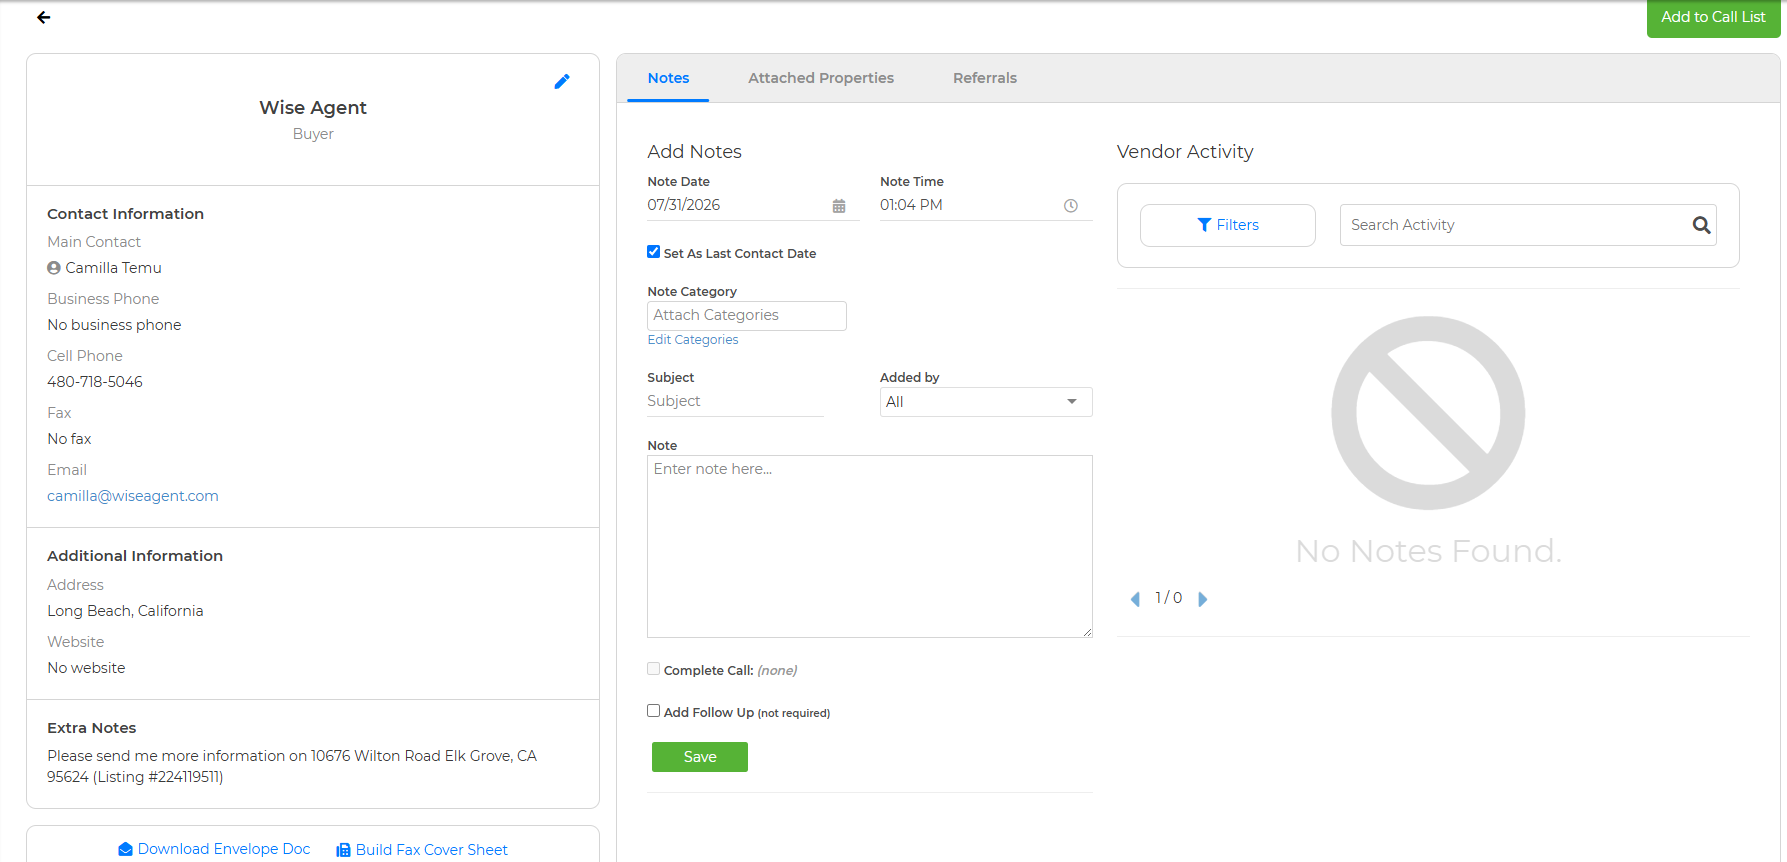Open the camilla@wiseagent.com email link

coord(133,496)
